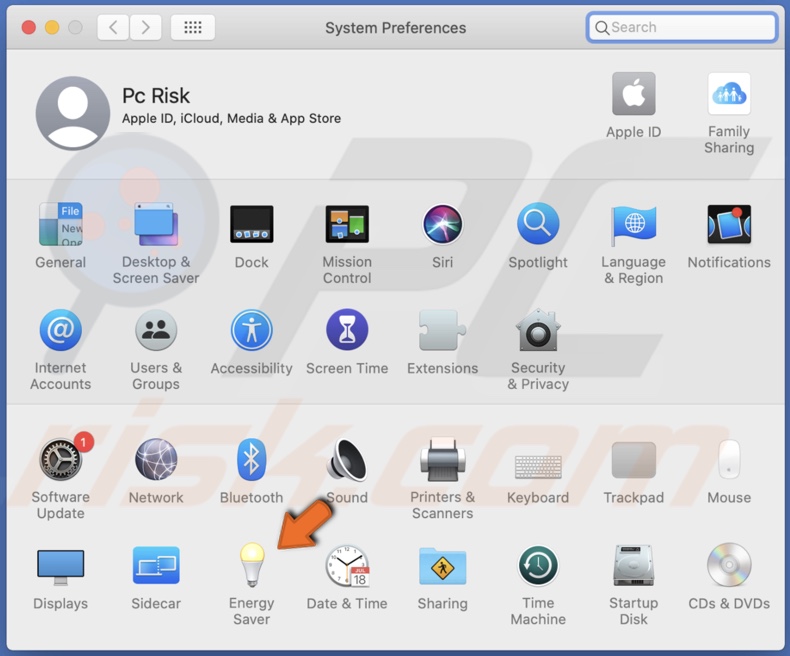Open Software Update pane

[60, 461]
